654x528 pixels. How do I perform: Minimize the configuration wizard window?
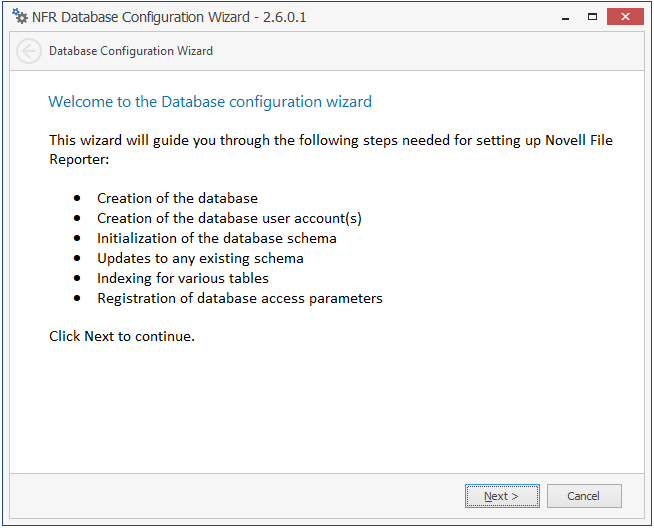(564, 16)
